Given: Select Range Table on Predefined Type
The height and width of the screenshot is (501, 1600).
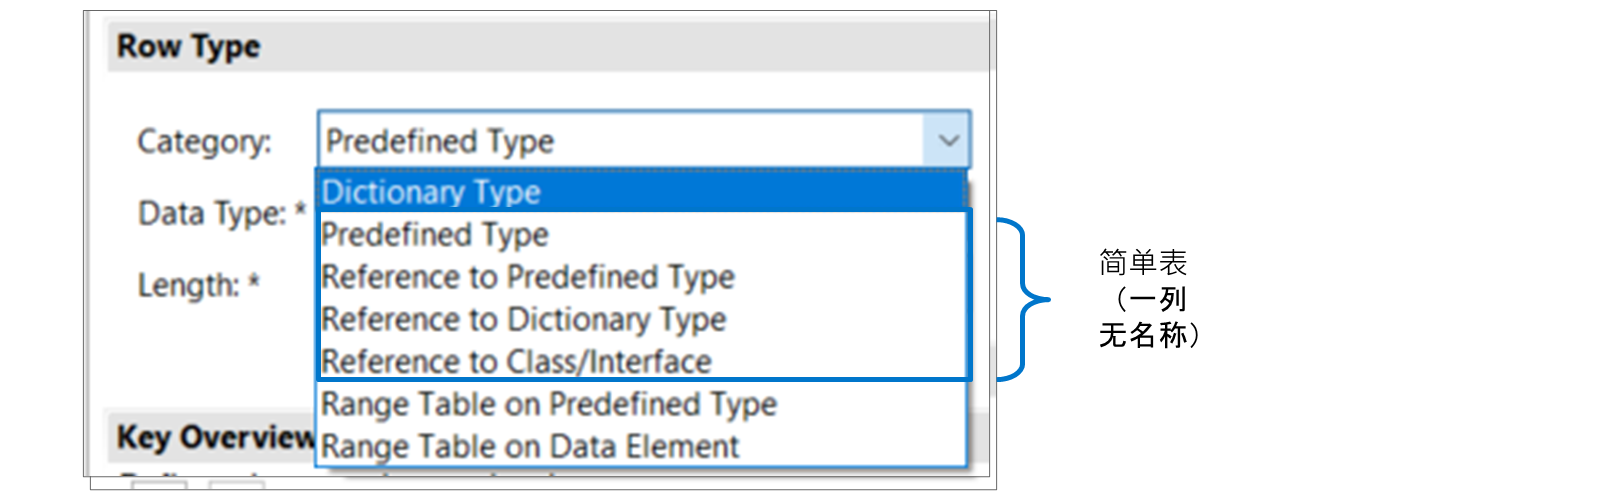Looking at the screenshot, I should (x=642, y=404).
